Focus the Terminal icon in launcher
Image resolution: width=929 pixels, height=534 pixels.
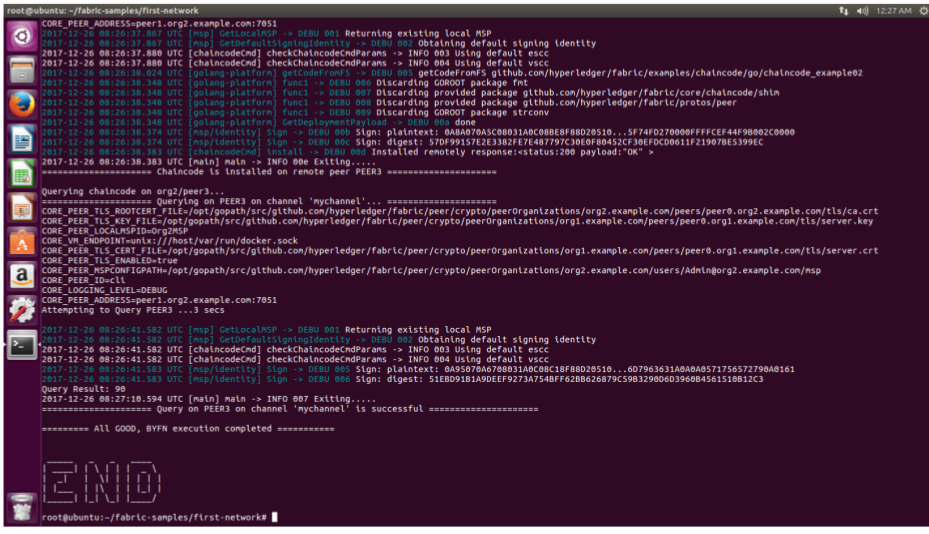[x=22, y=345]
